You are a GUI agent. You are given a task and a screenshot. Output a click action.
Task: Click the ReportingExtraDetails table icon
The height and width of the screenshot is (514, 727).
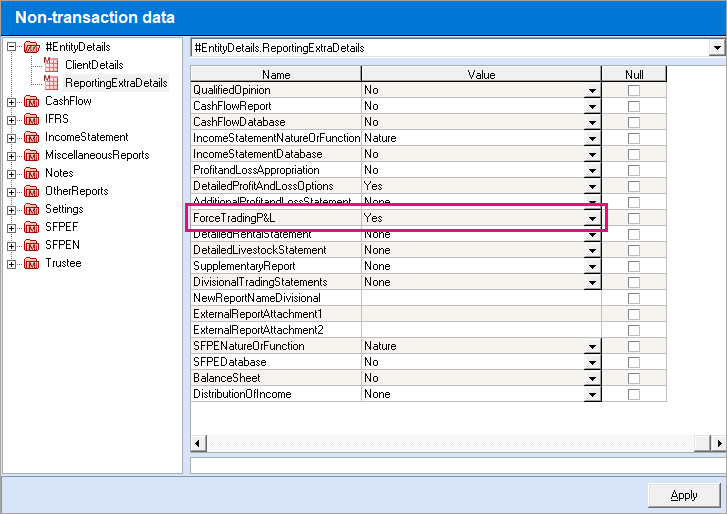tap(51, 82)
